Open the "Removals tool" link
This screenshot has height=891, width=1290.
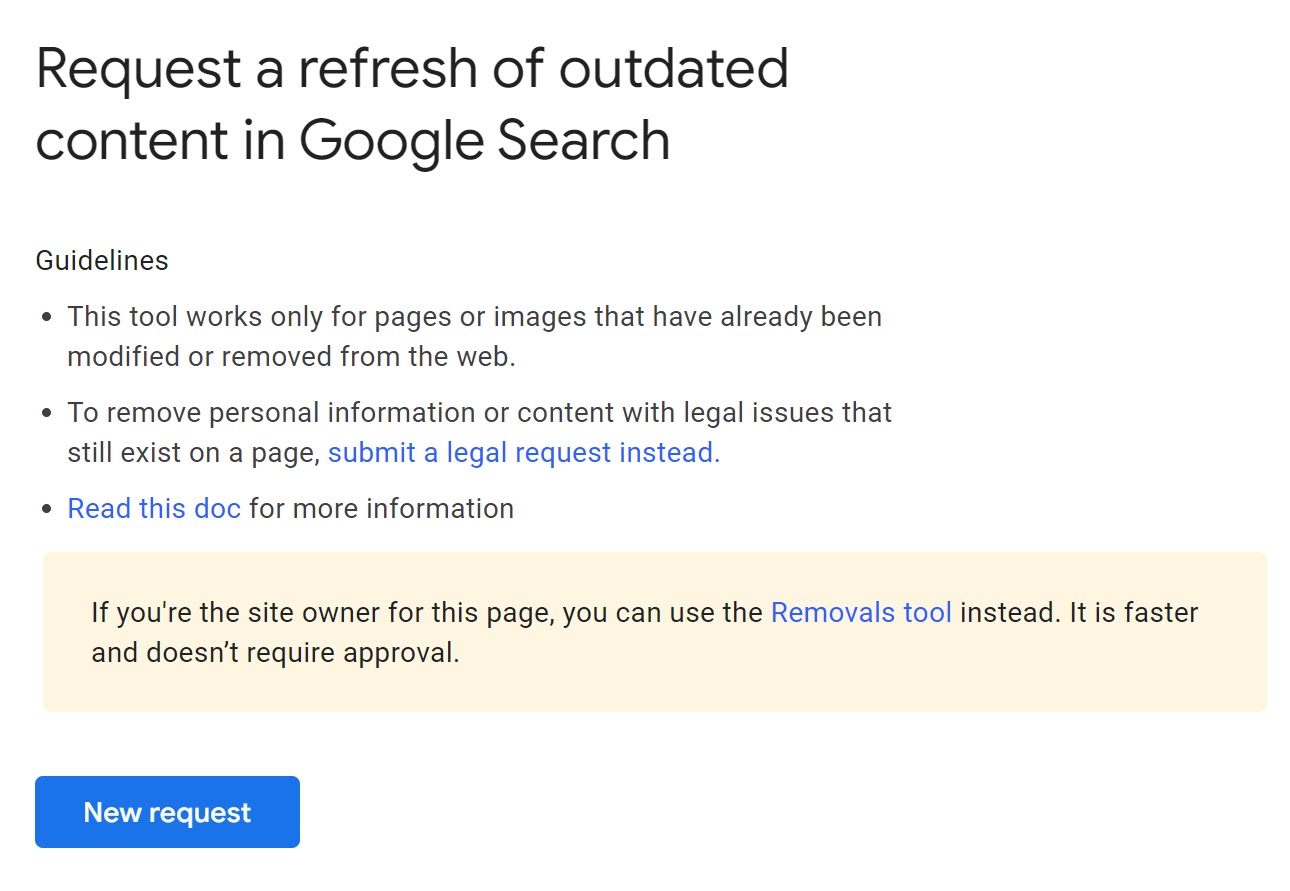coord(860,612)
